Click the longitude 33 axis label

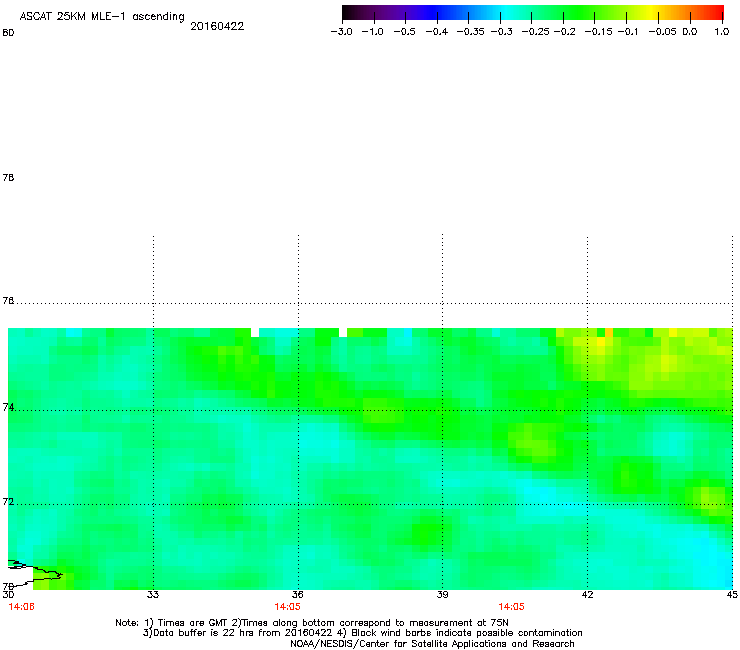pyautogui.click(x=153, y=594)
